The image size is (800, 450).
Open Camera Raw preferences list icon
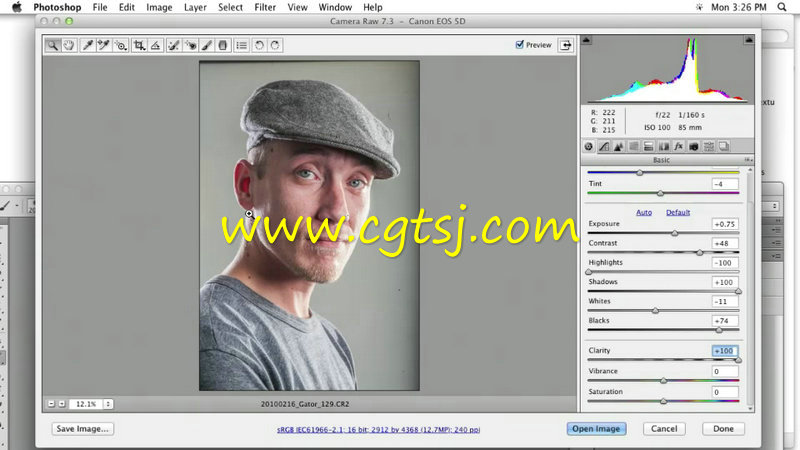pos(241,45)
